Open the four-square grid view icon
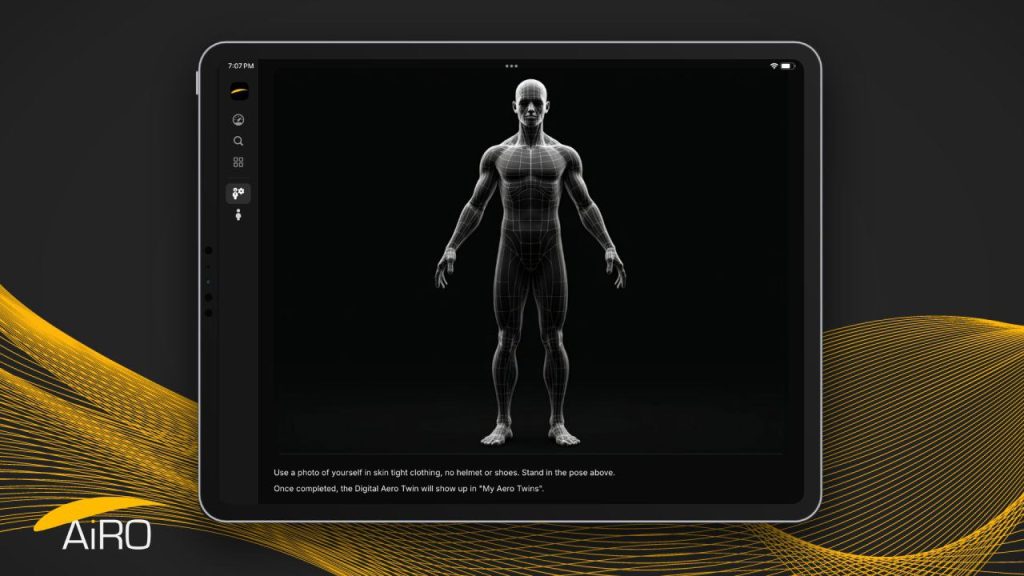 click(x=238, y=162)
